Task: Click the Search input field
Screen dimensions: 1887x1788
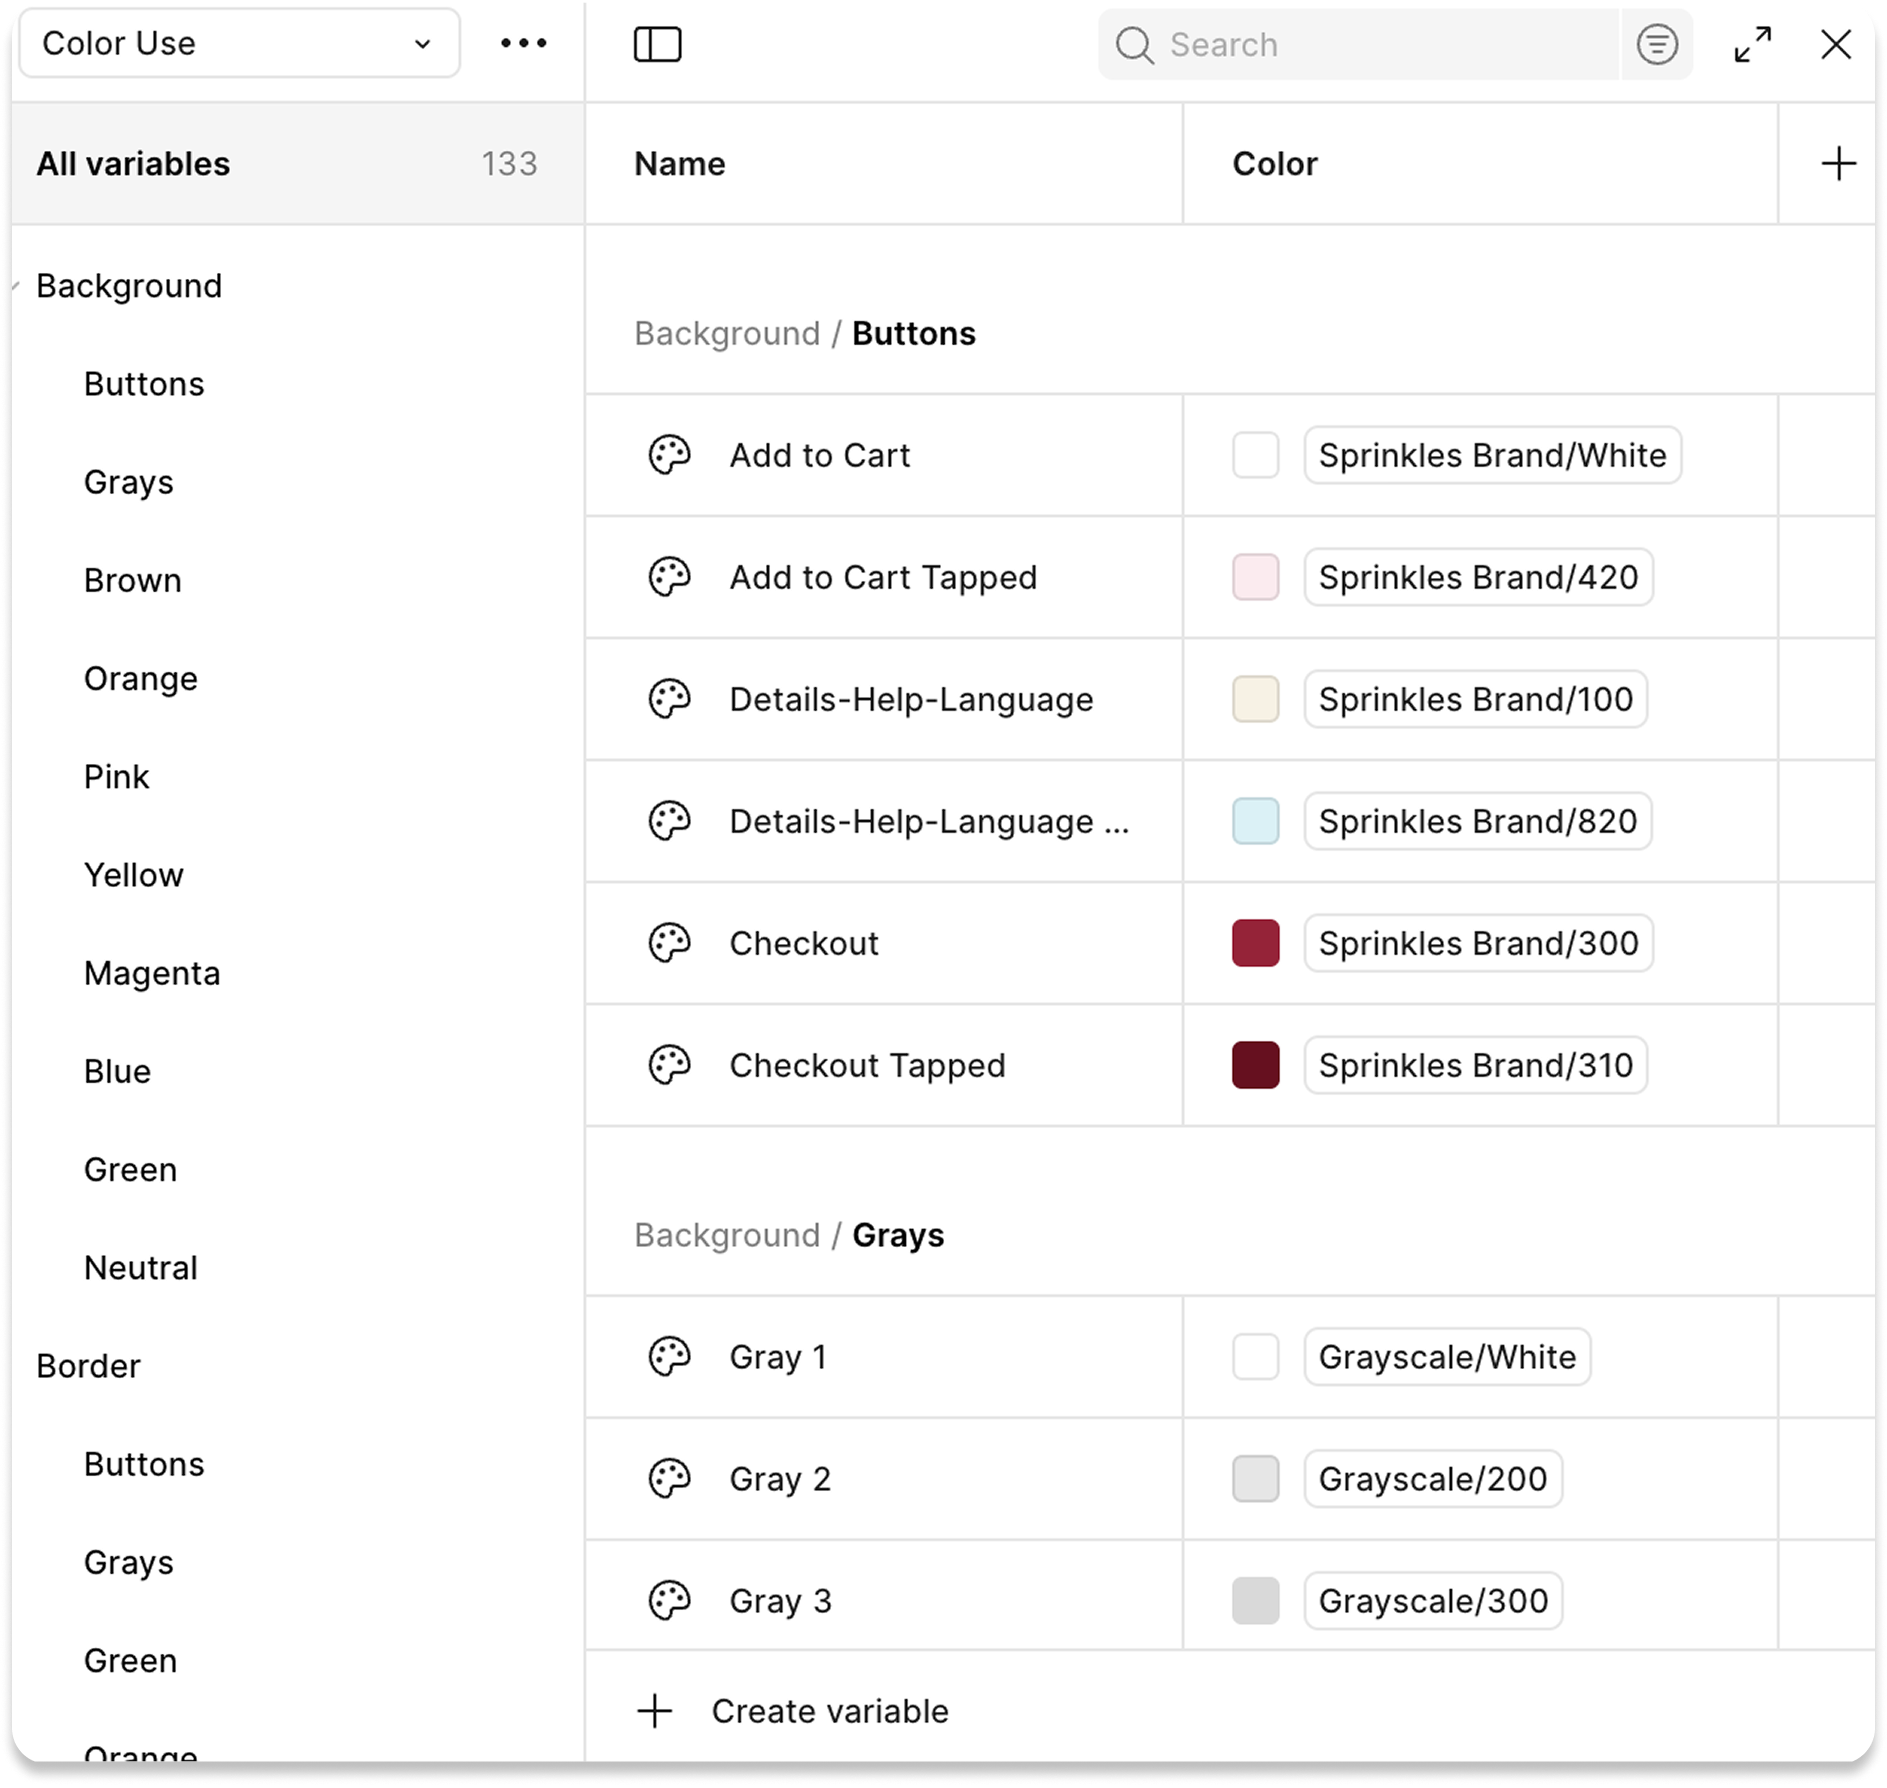Action: point(1357,44)
